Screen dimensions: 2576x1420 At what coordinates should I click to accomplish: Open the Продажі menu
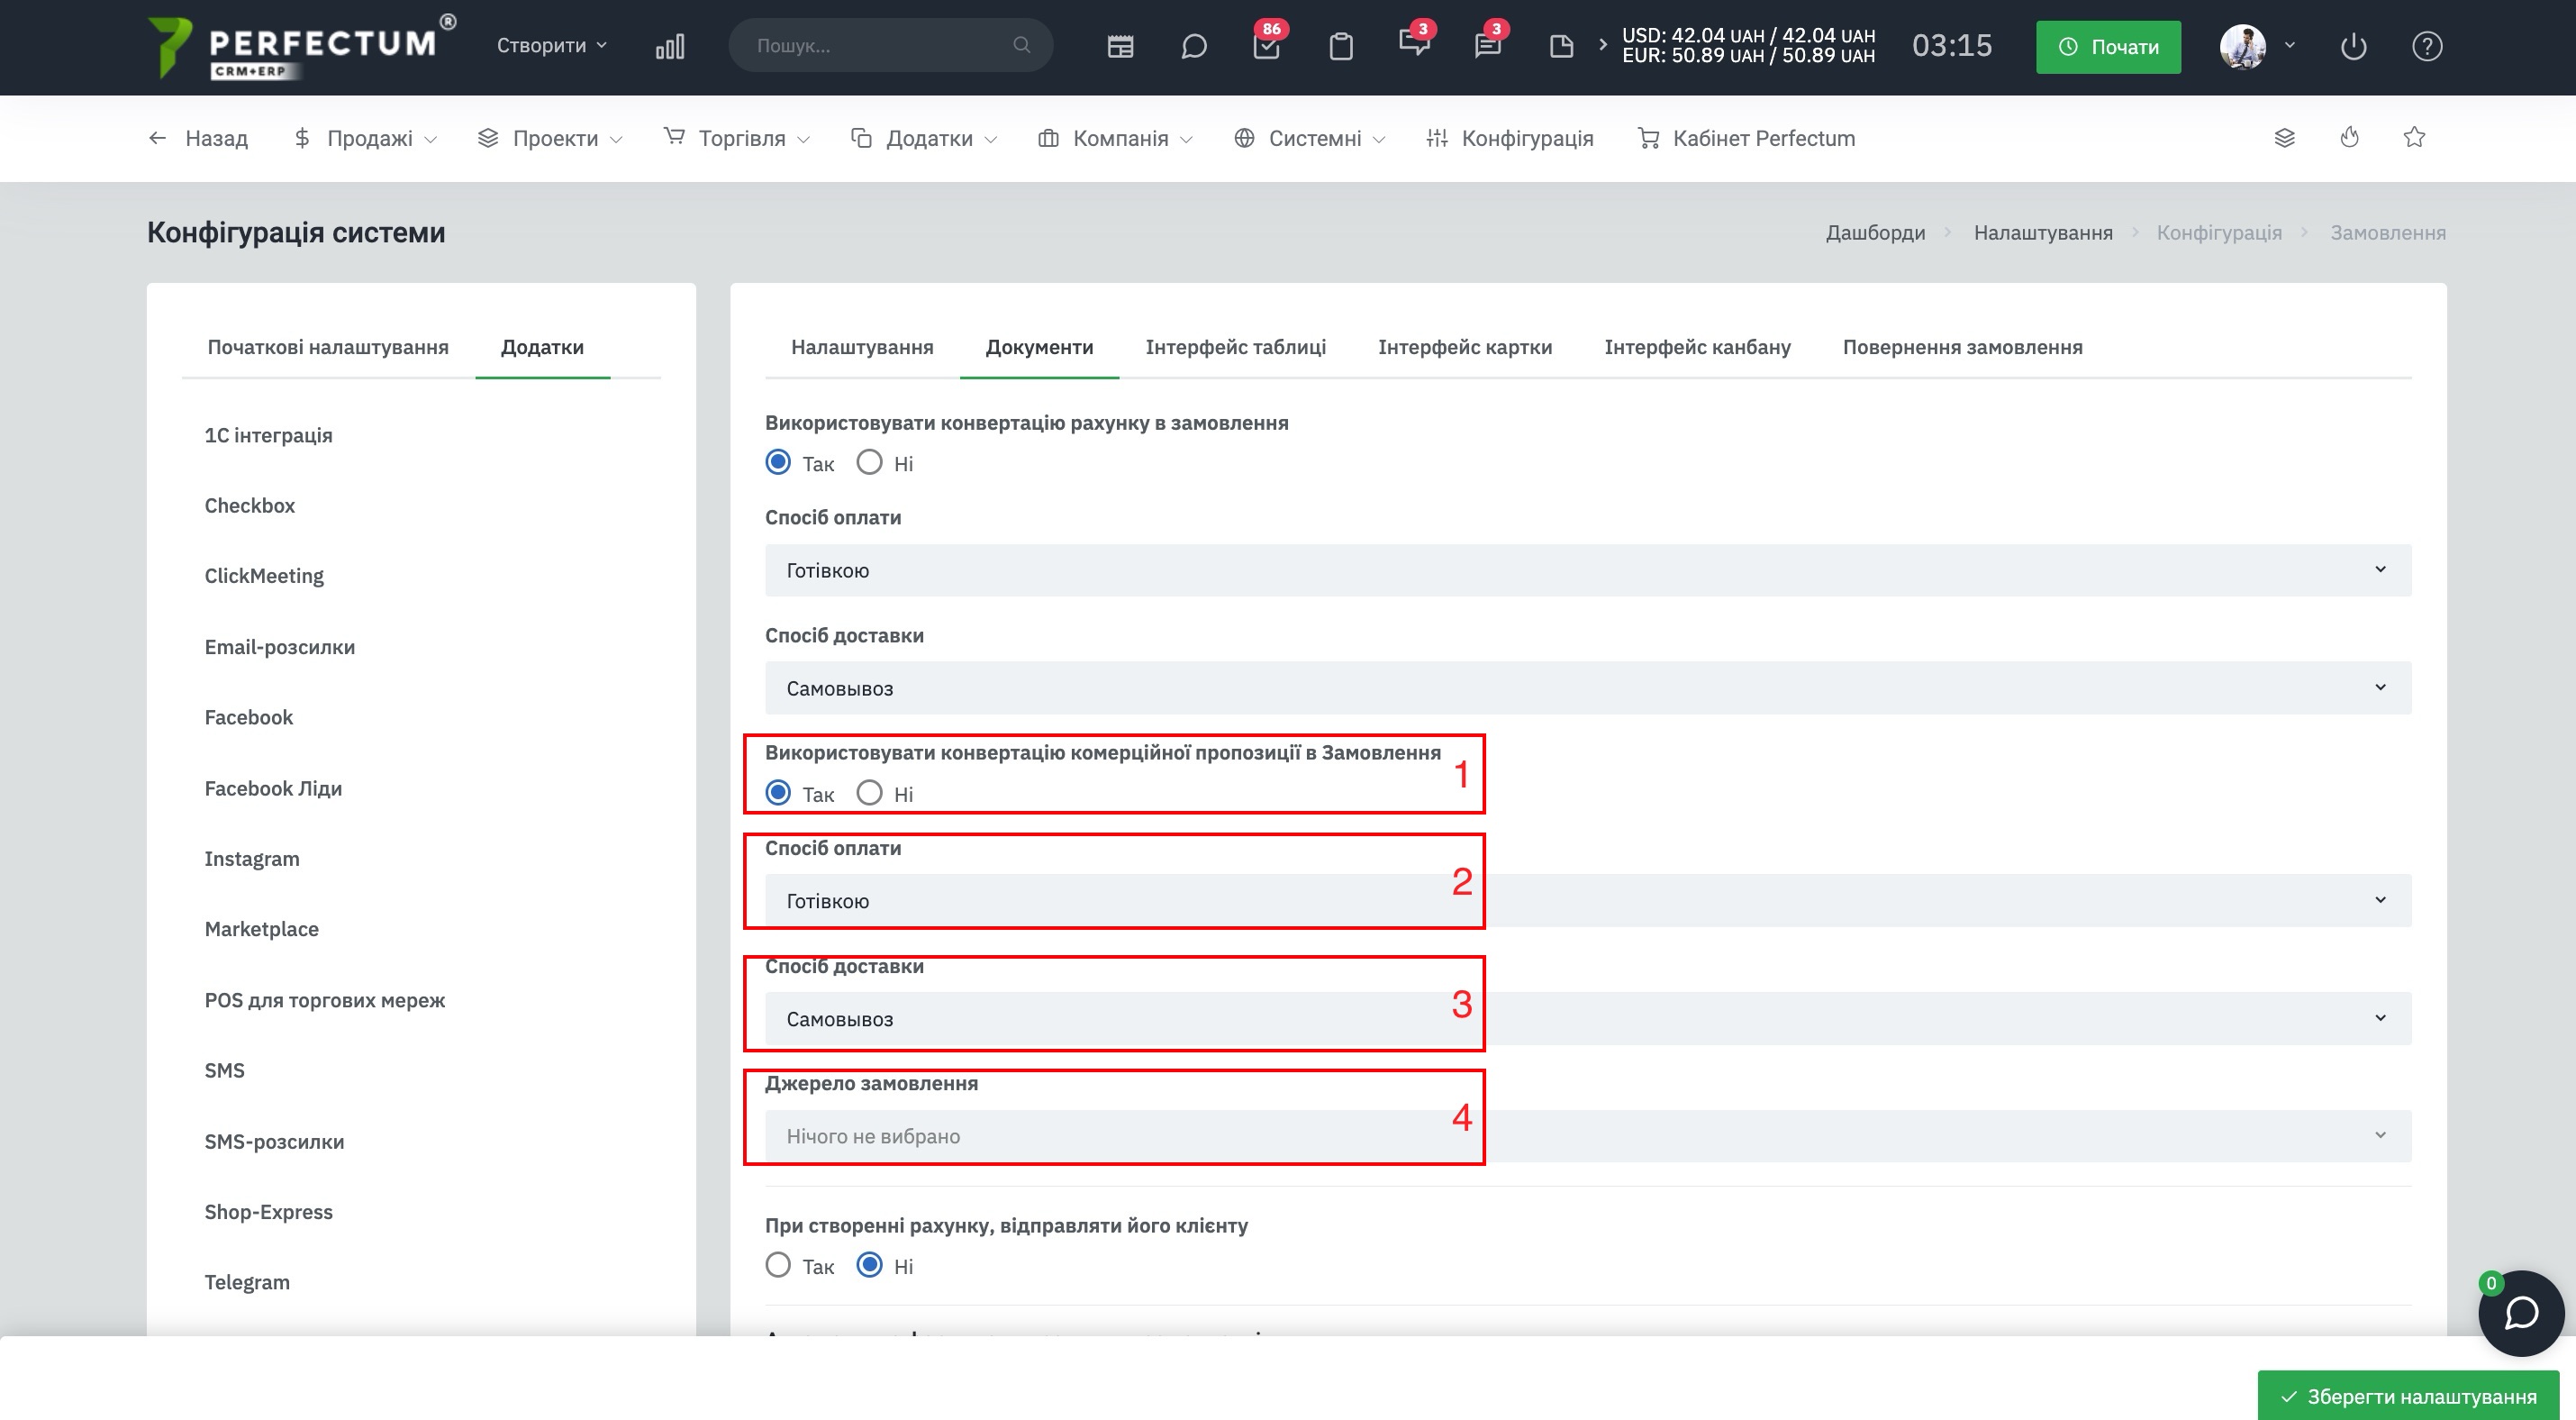366,138
